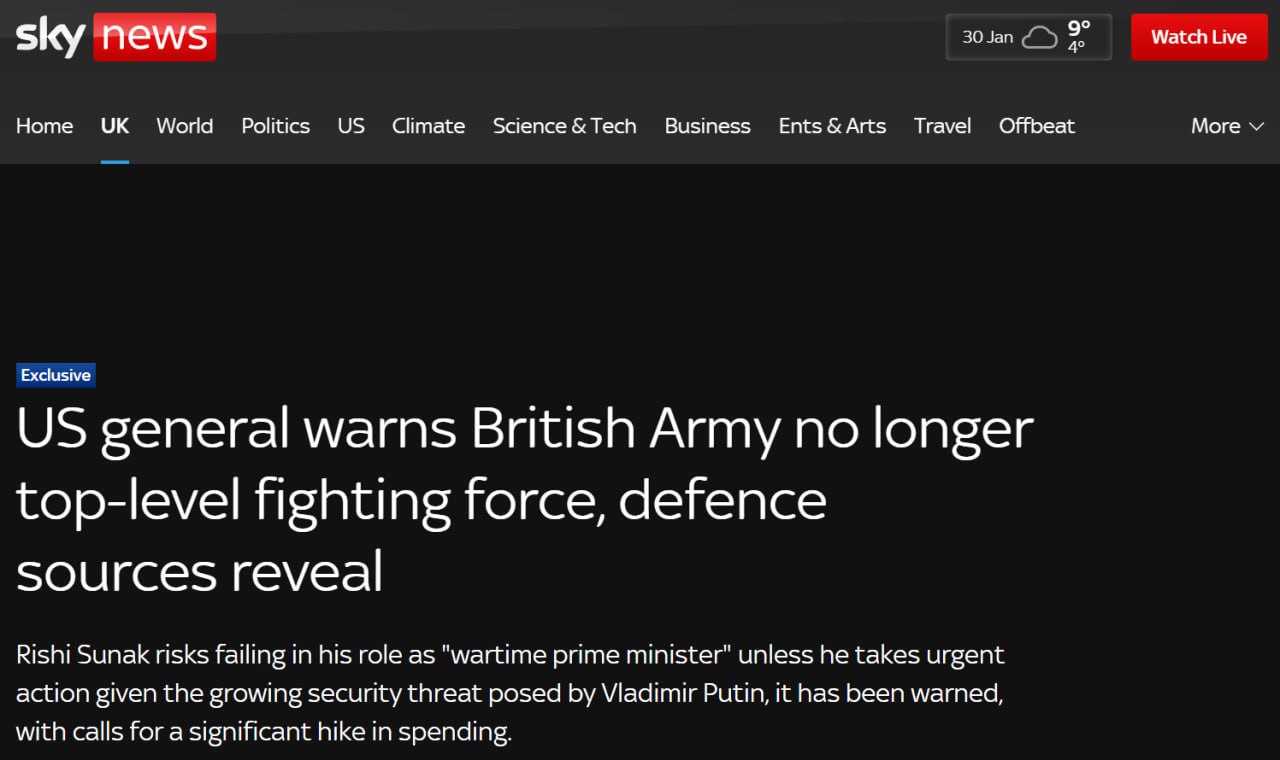
Task: Click the British Army article headline
Action: coord(524,499)
